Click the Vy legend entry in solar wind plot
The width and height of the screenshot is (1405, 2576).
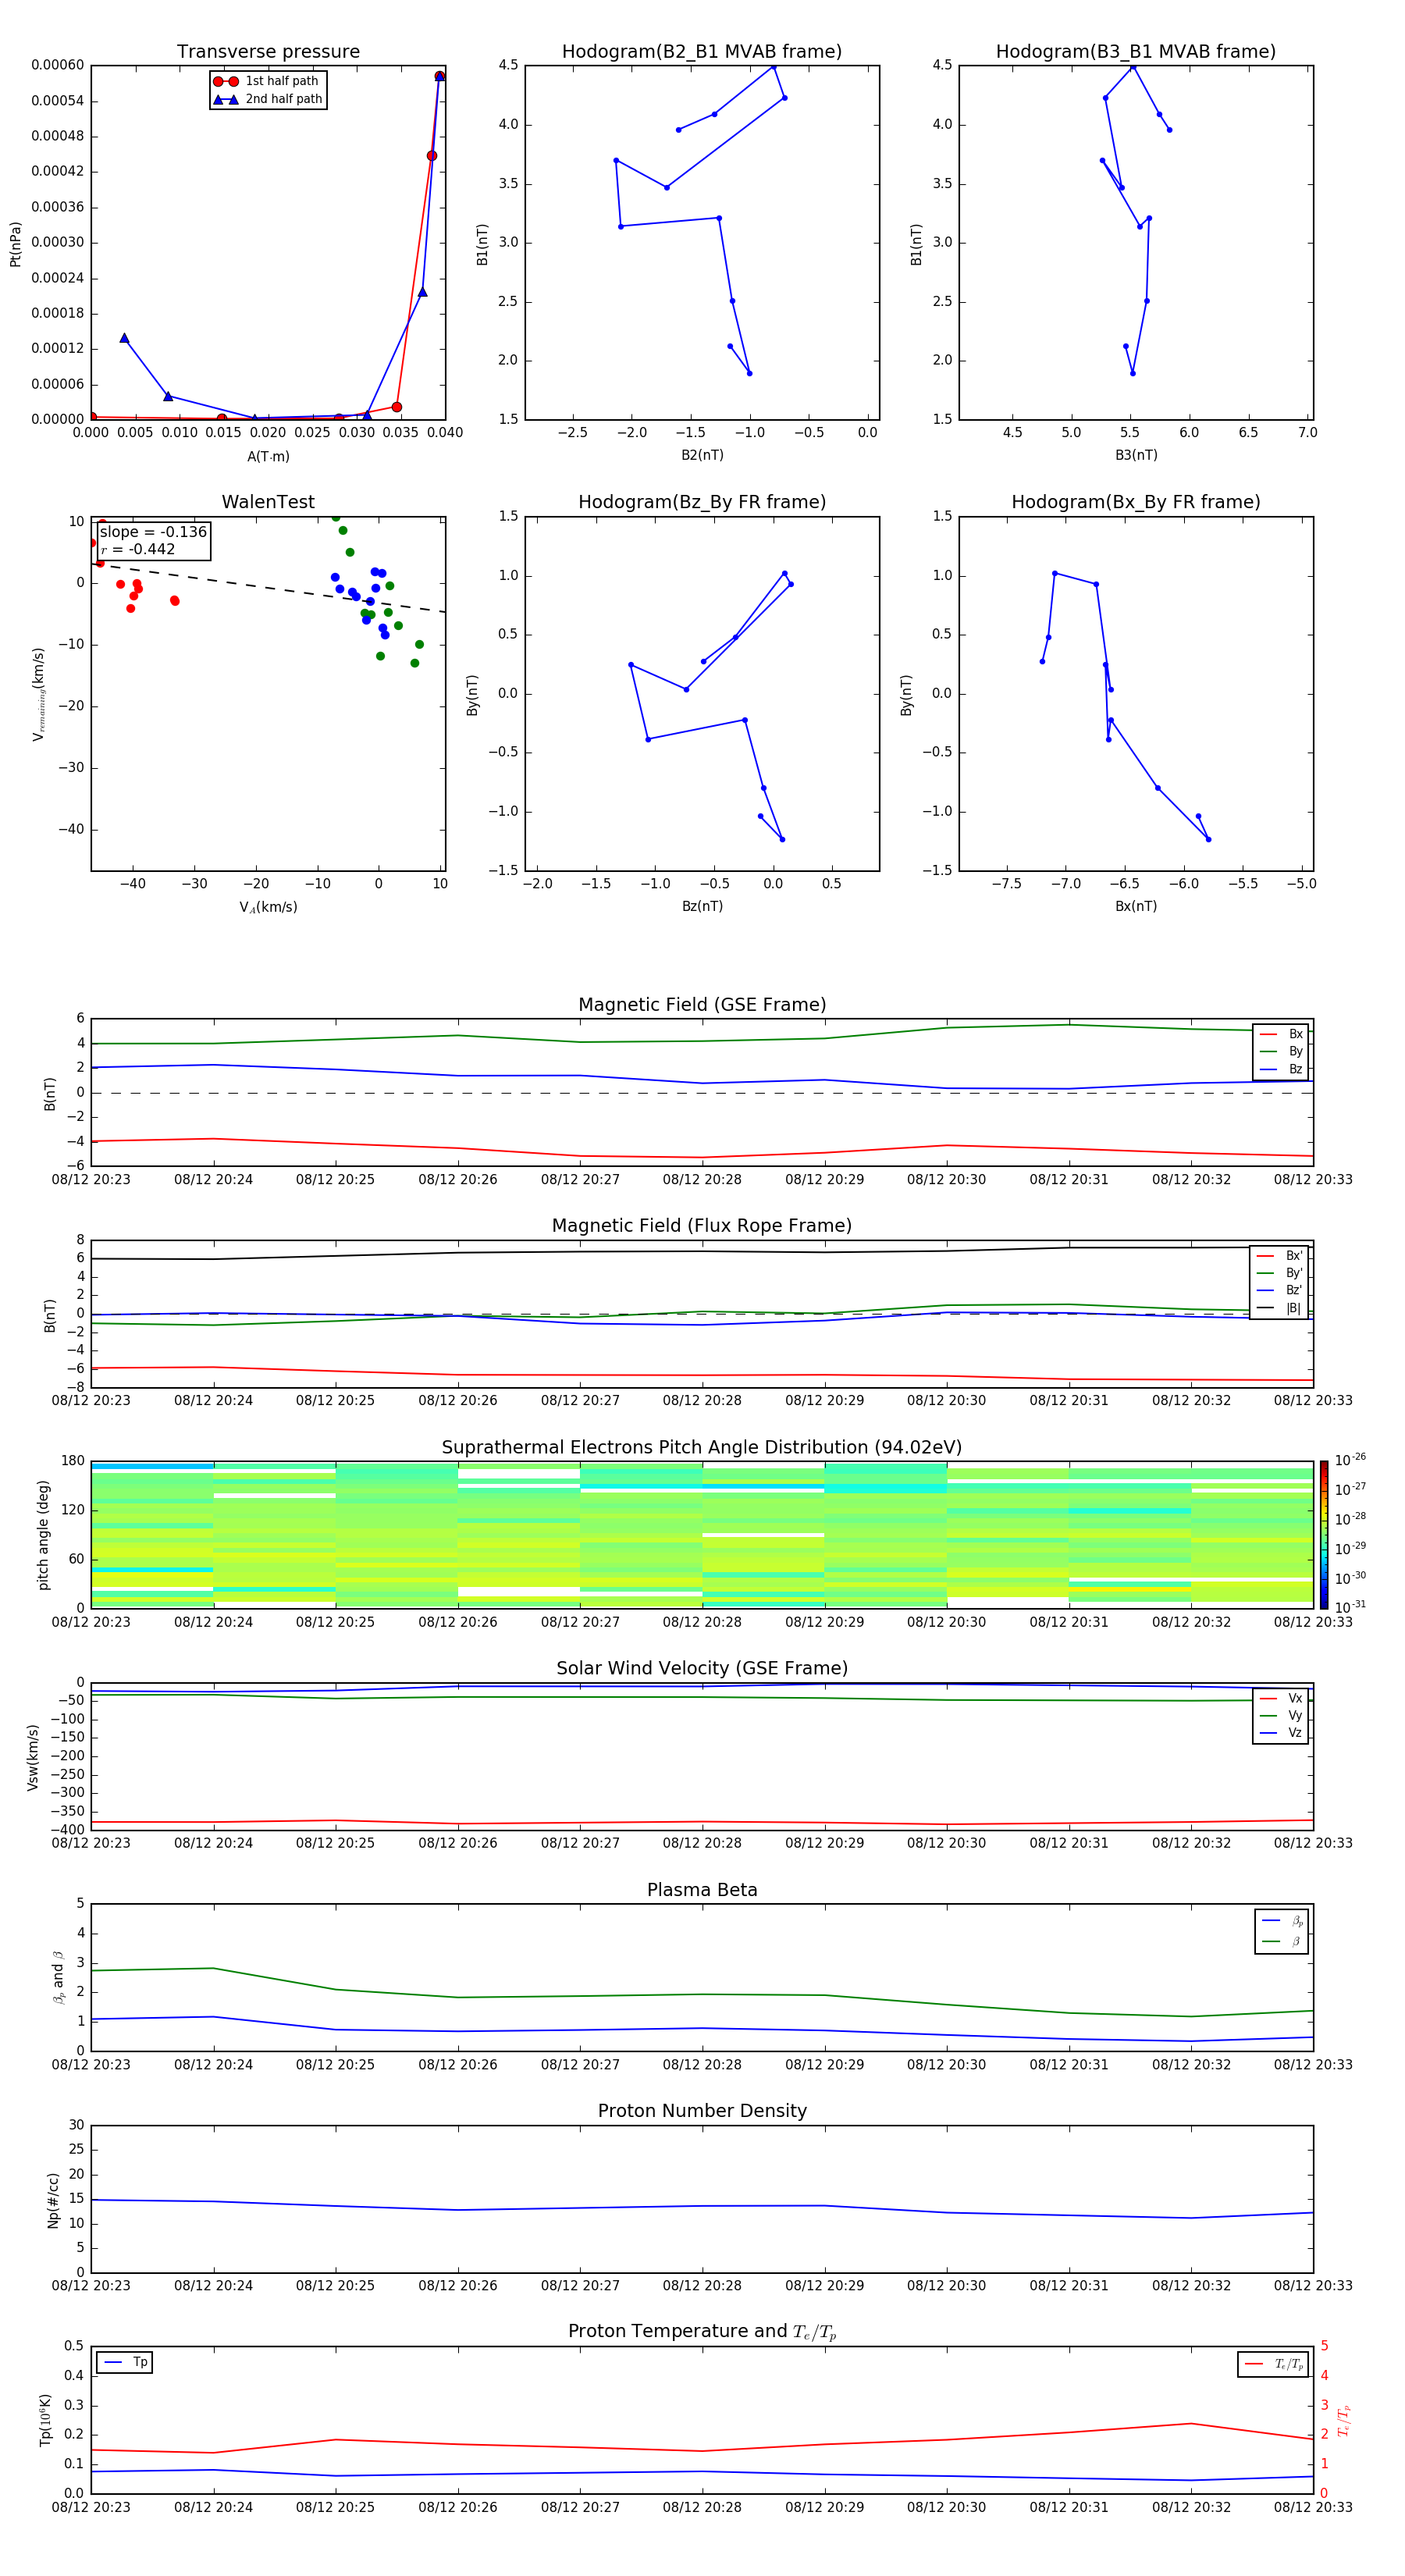pos(1281,1715)
